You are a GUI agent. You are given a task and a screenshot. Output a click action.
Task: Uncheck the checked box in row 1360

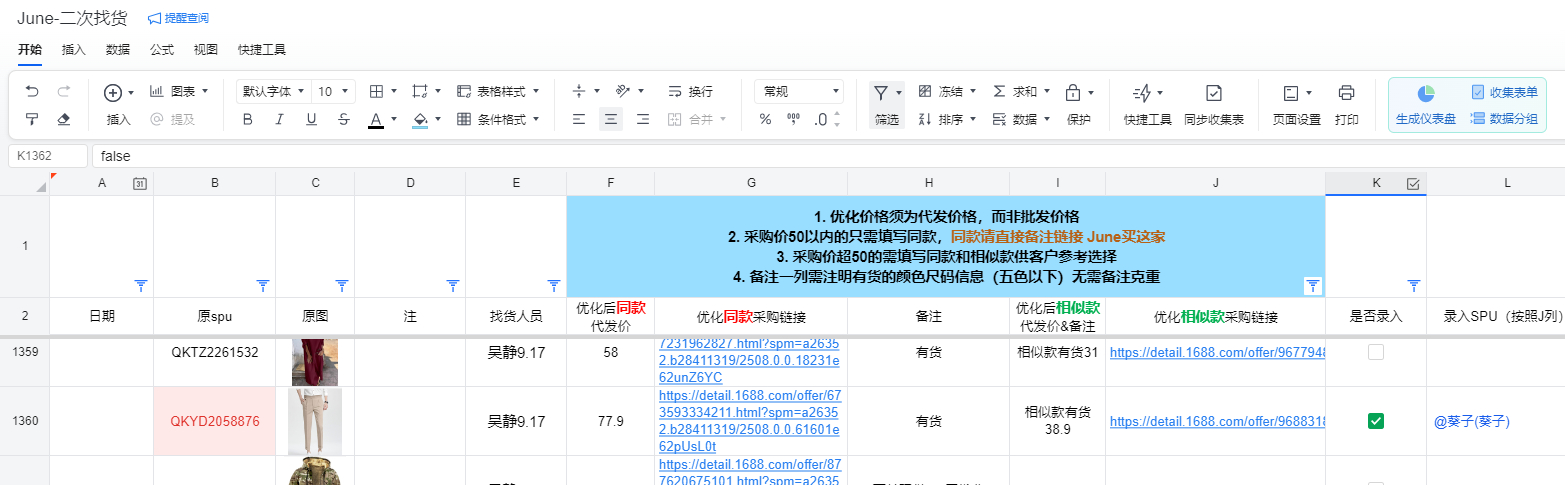pyautogui.click(x=1375, y=421)
